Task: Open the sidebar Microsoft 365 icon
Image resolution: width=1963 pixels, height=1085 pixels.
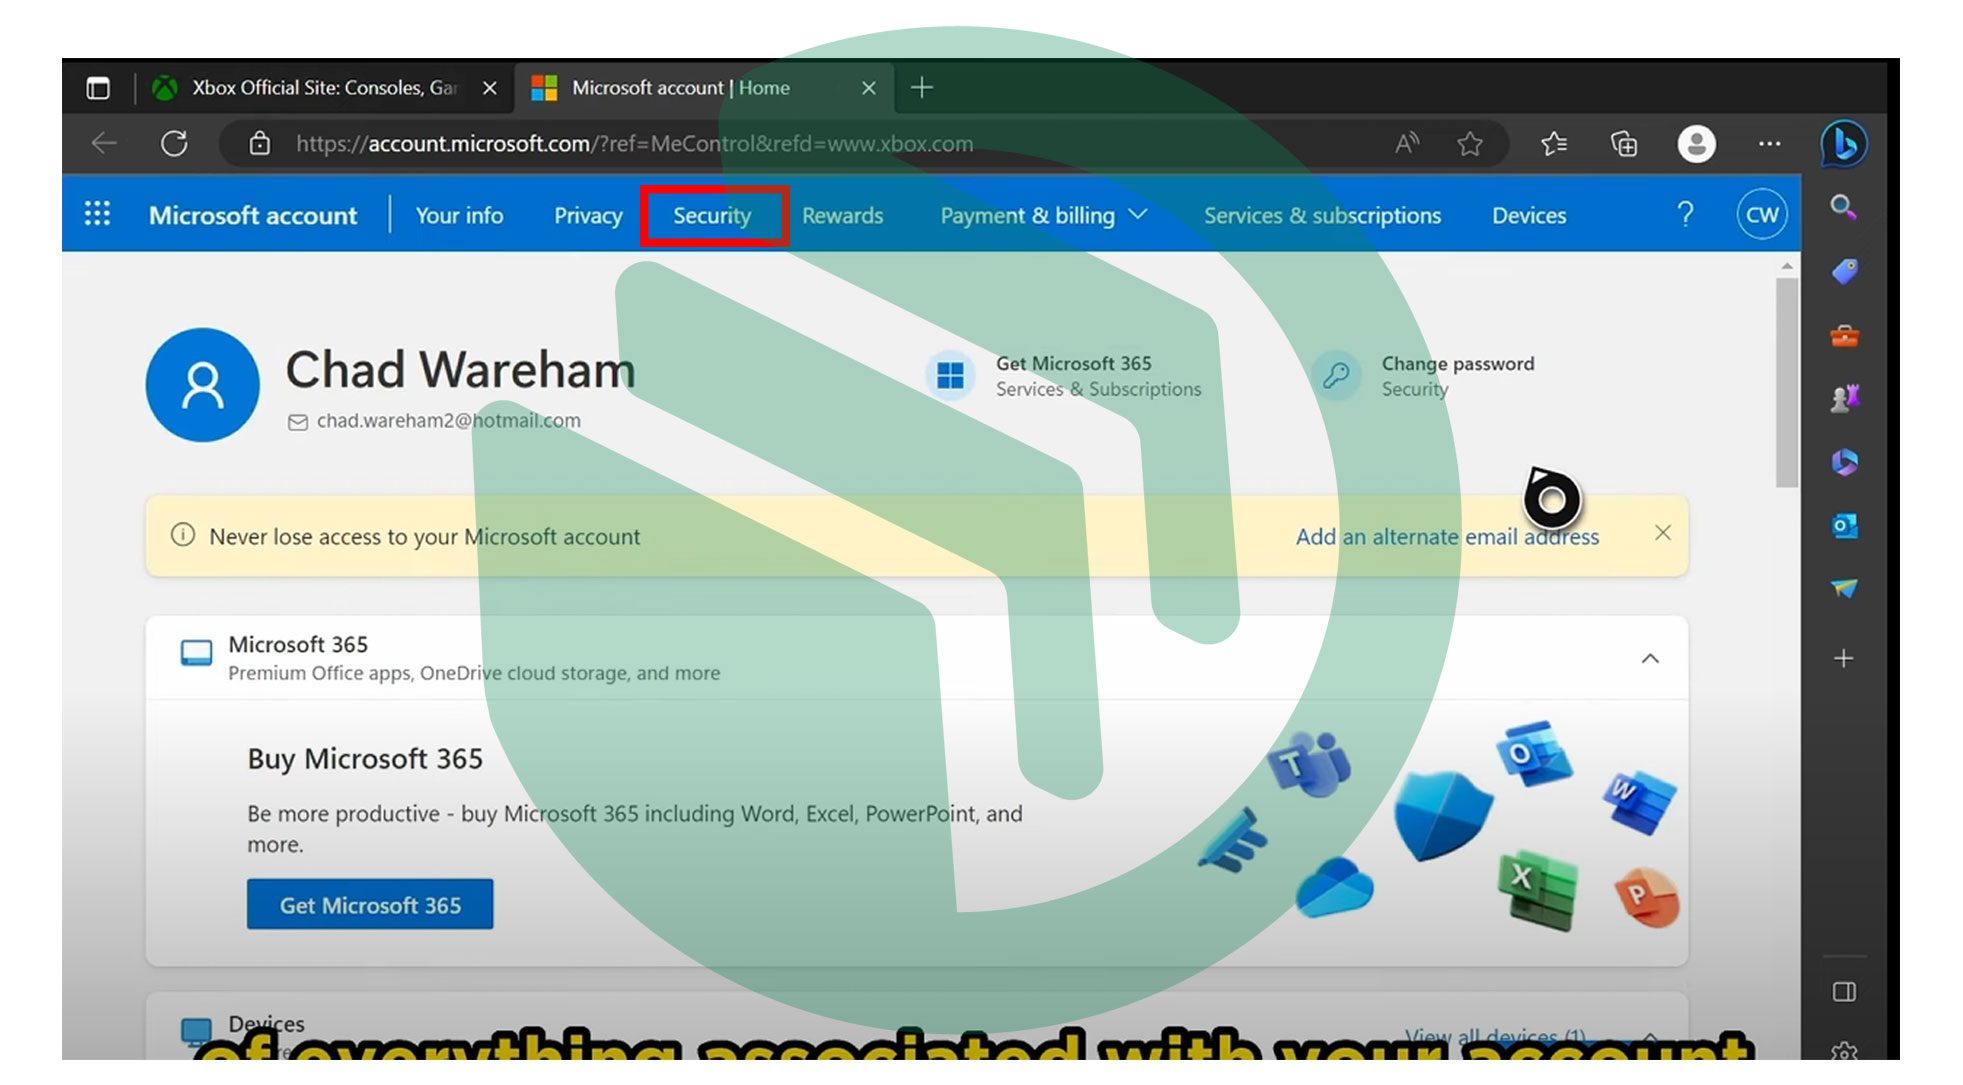Action: coord(1844,462)
